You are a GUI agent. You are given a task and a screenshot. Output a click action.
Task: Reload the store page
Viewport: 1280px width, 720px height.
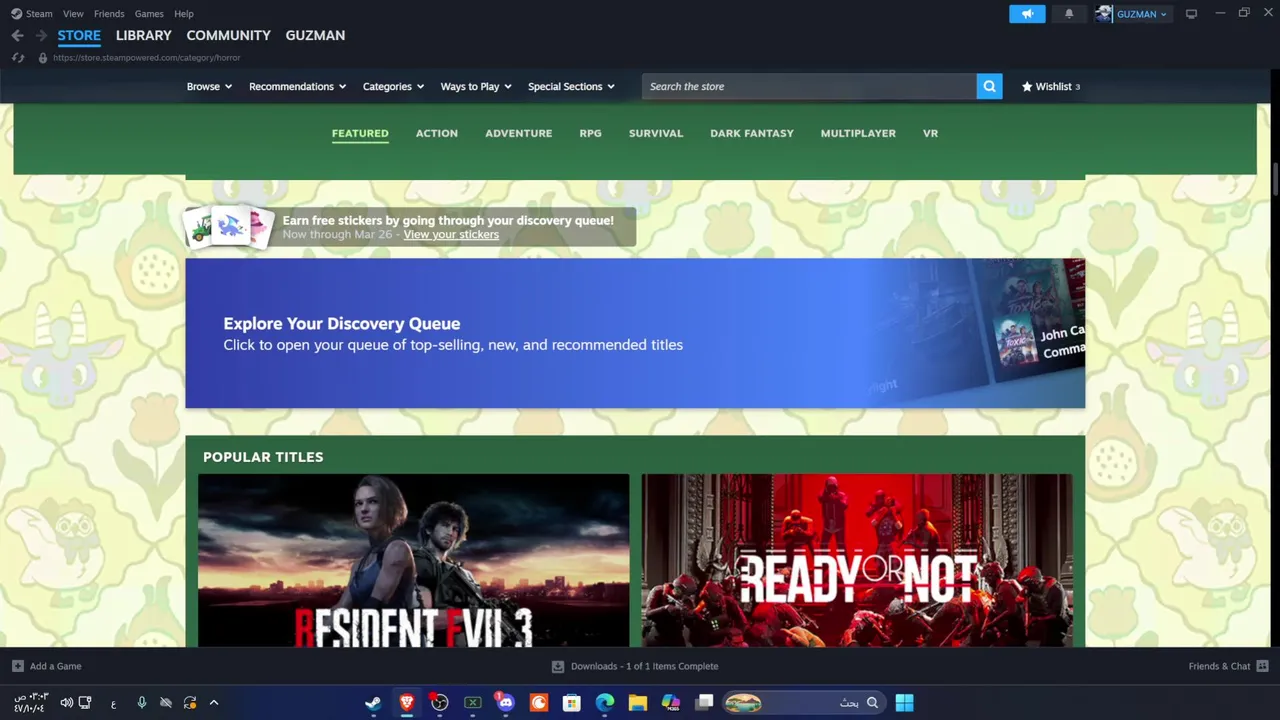(x=18, y=58)
